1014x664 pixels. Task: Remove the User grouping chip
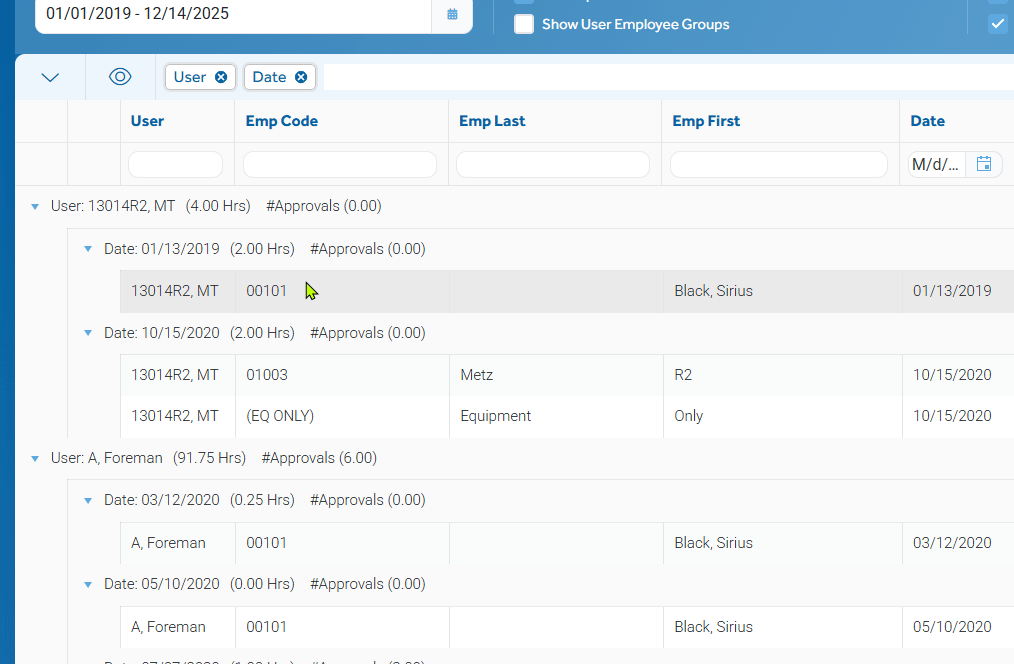click(x=221, y=77)
